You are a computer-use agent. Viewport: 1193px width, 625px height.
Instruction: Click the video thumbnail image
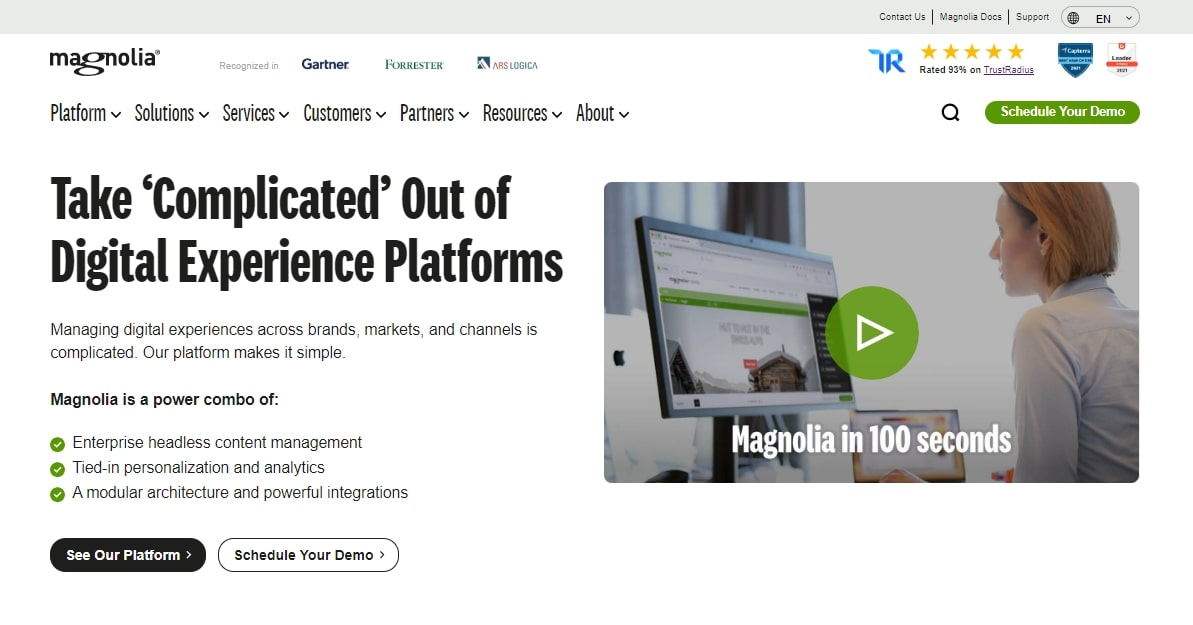pos(871,332)
